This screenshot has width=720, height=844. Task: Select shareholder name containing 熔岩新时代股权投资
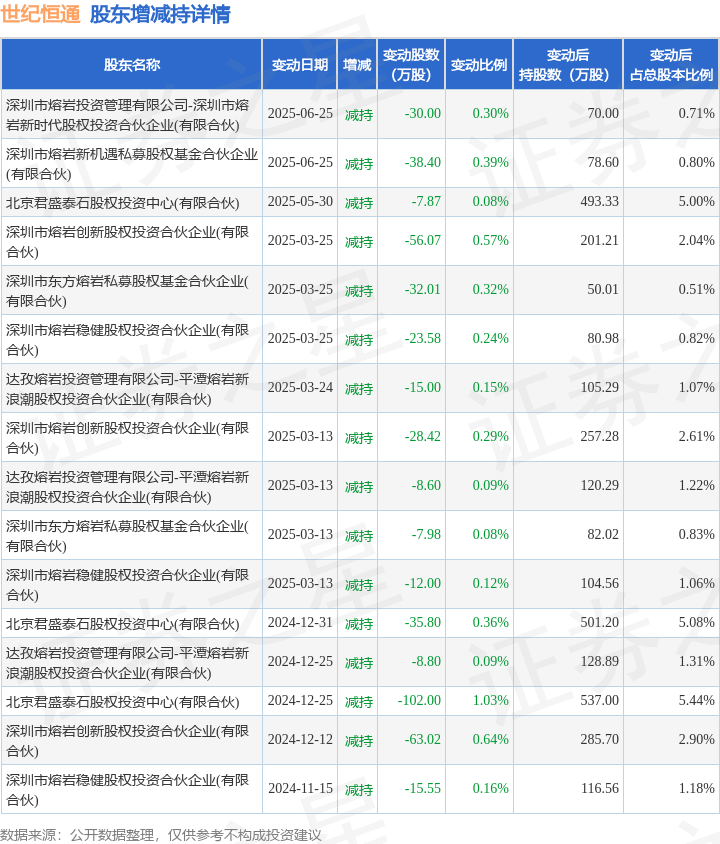pyautogui.click(x=128, y=115)
